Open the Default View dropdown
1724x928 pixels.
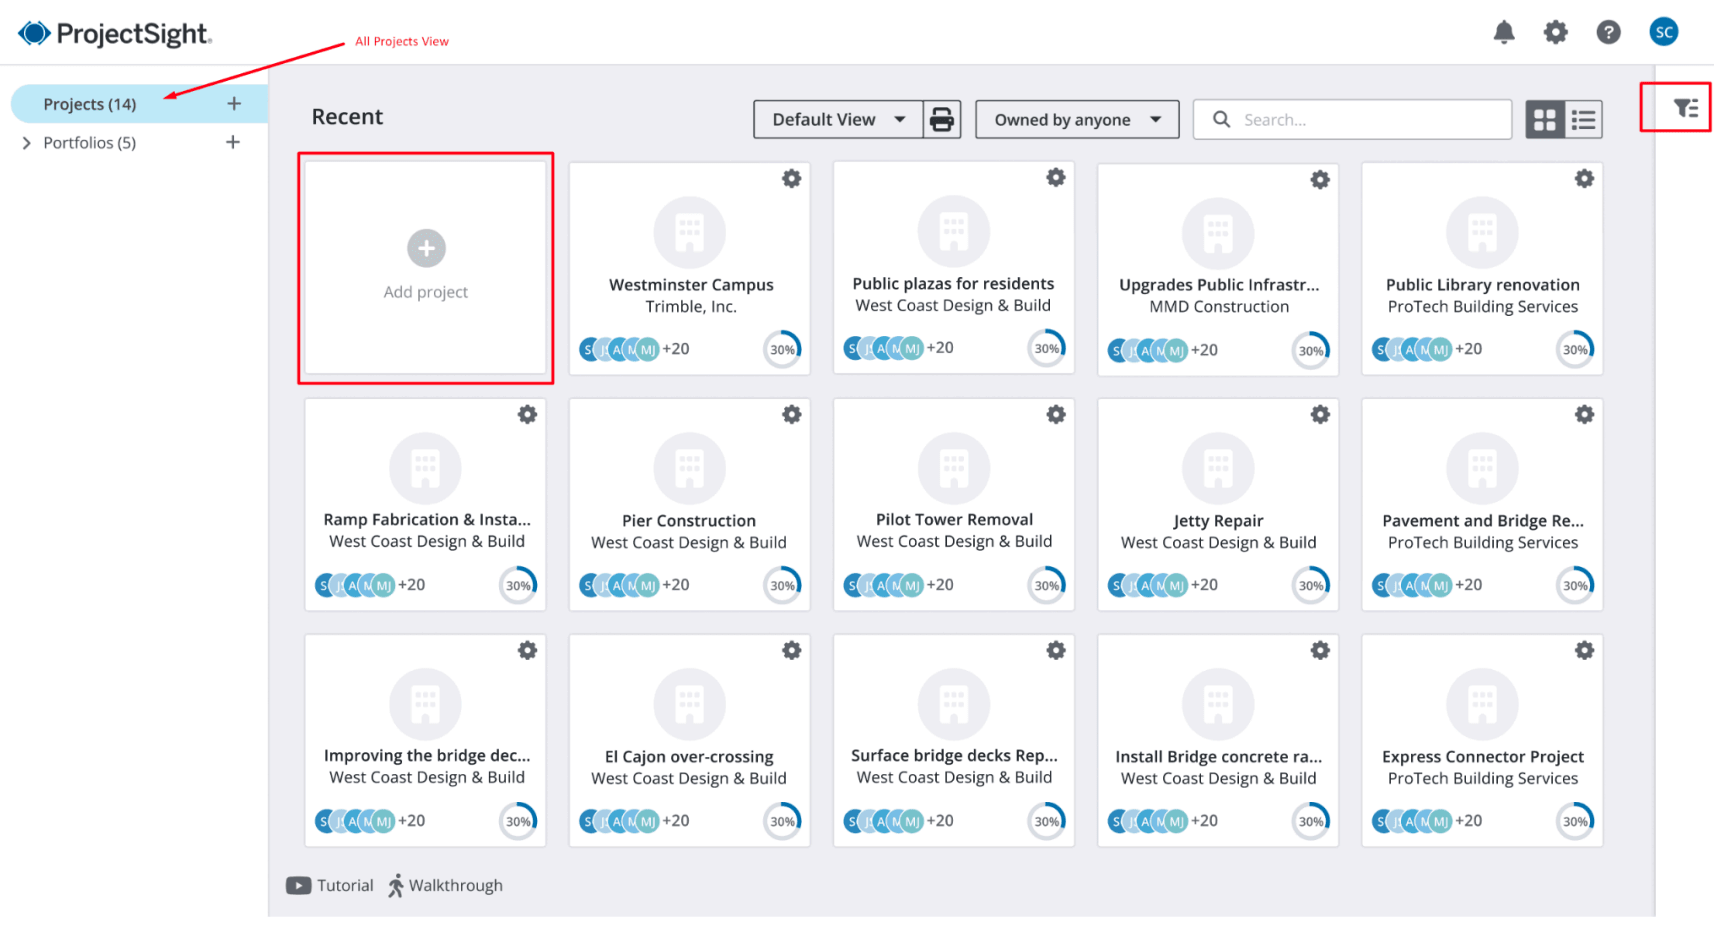click(838, 120)
